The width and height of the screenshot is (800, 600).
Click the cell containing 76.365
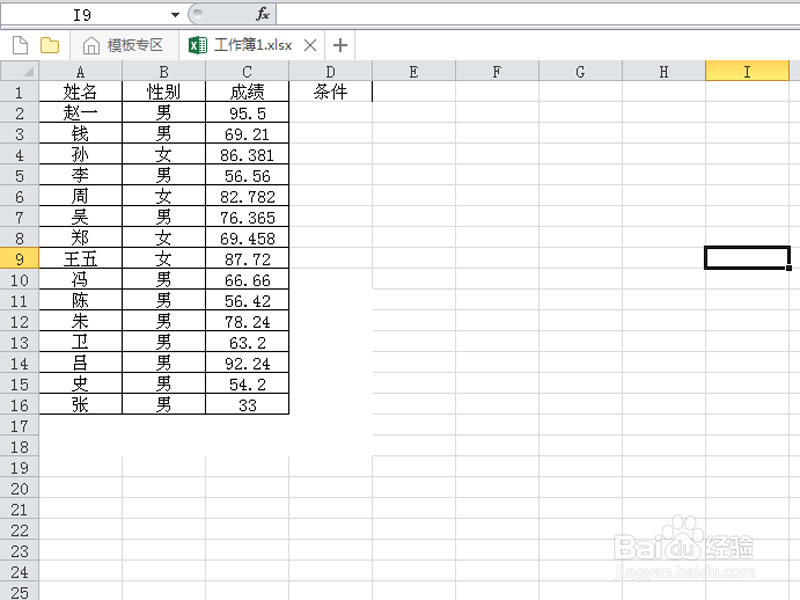coord(247,217)
